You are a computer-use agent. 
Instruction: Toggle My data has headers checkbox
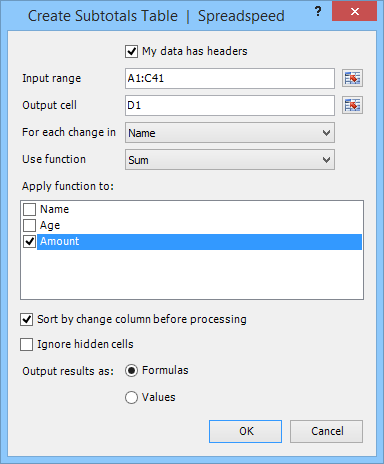131,51
